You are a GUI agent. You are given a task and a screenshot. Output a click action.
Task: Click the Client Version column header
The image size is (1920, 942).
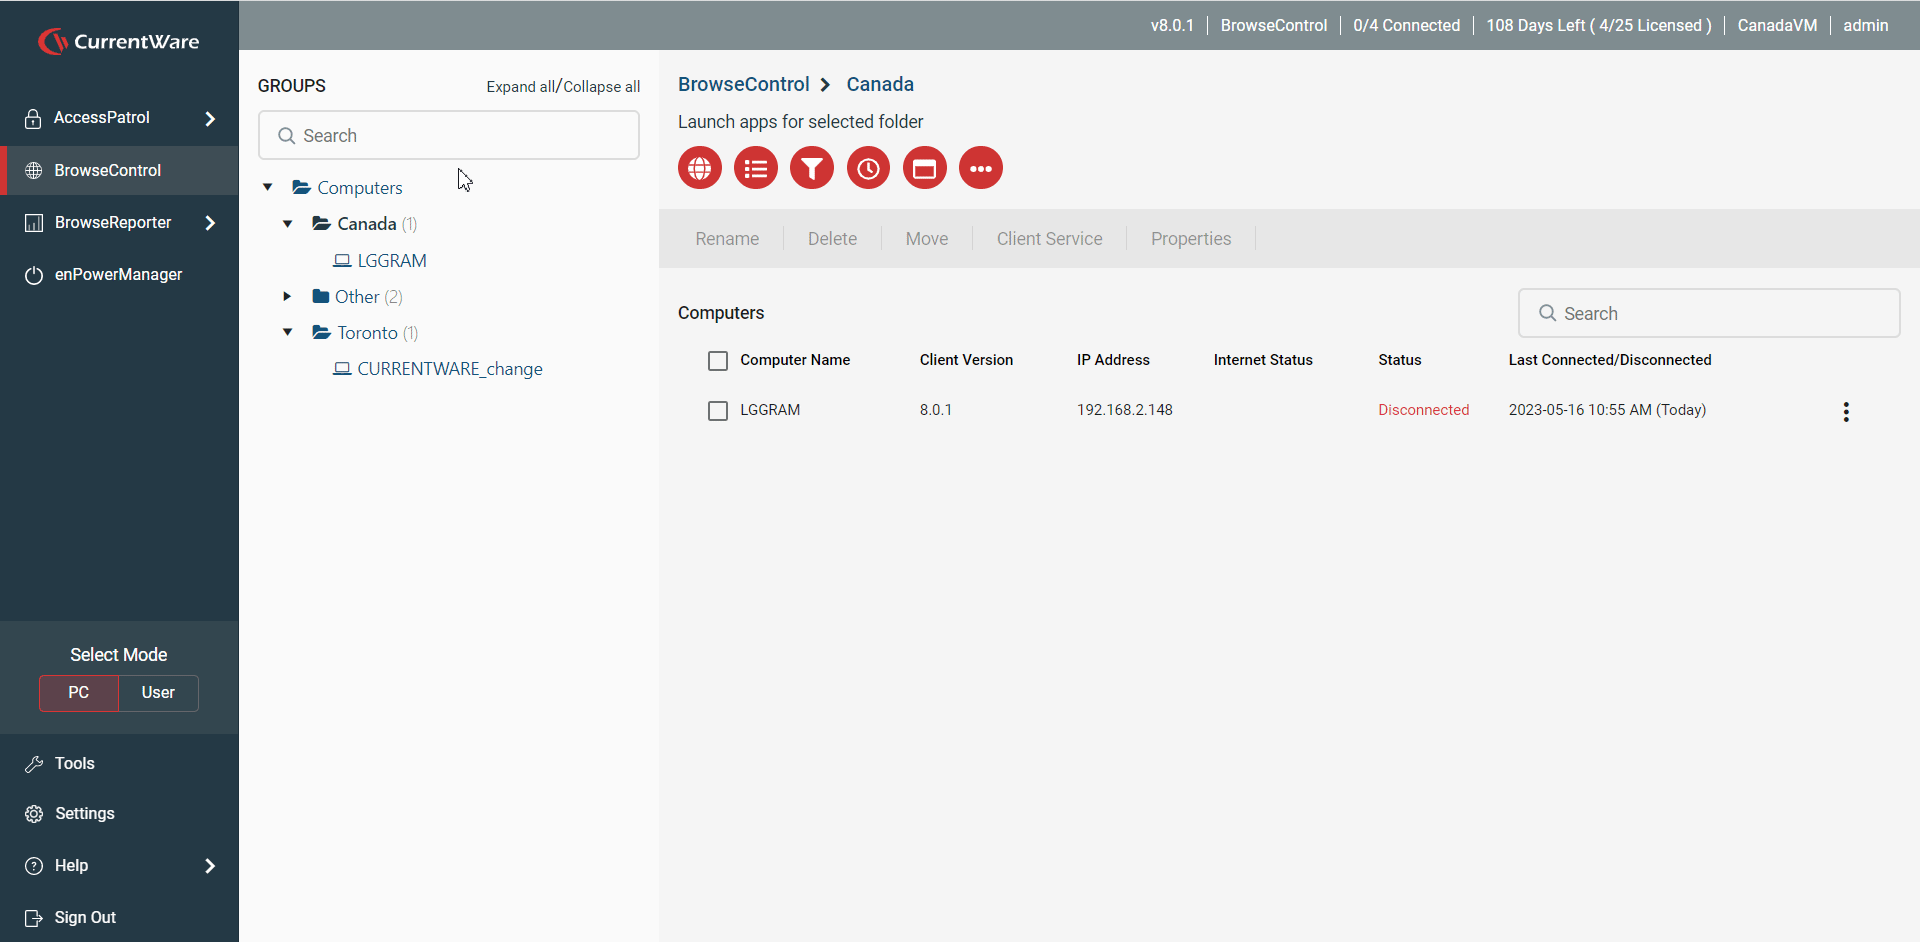(966, 361)
